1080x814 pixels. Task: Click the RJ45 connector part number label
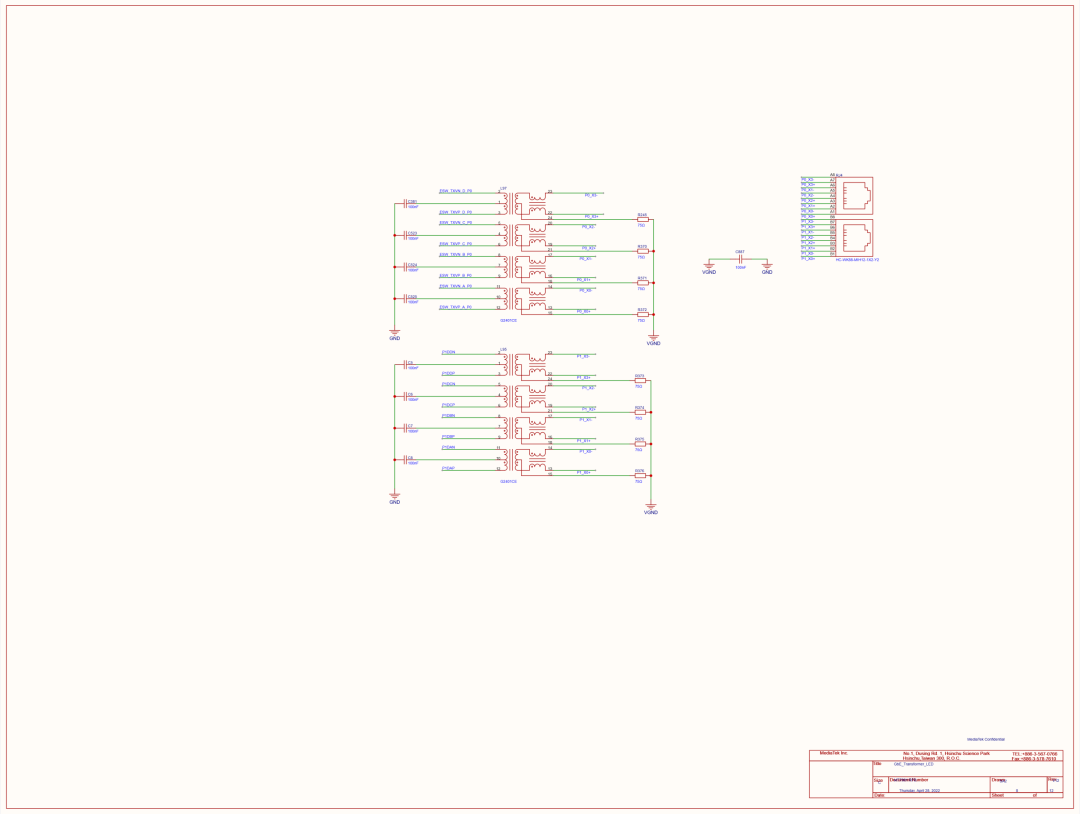(x=857, y=260)
